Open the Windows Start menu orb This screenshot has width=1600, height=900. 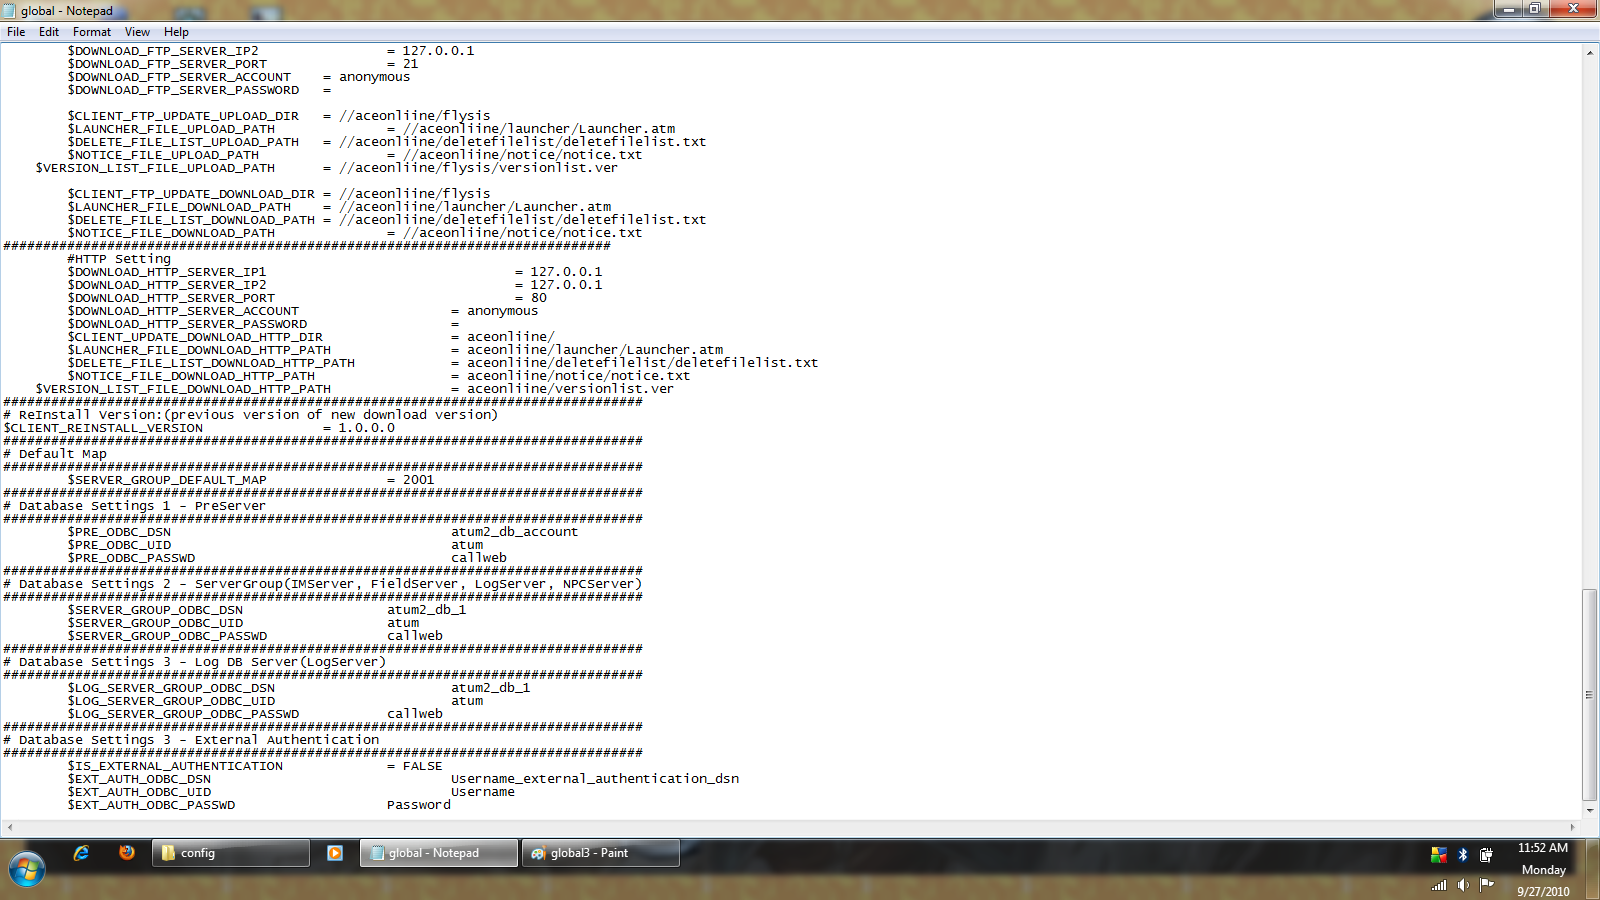coord(27,869)
